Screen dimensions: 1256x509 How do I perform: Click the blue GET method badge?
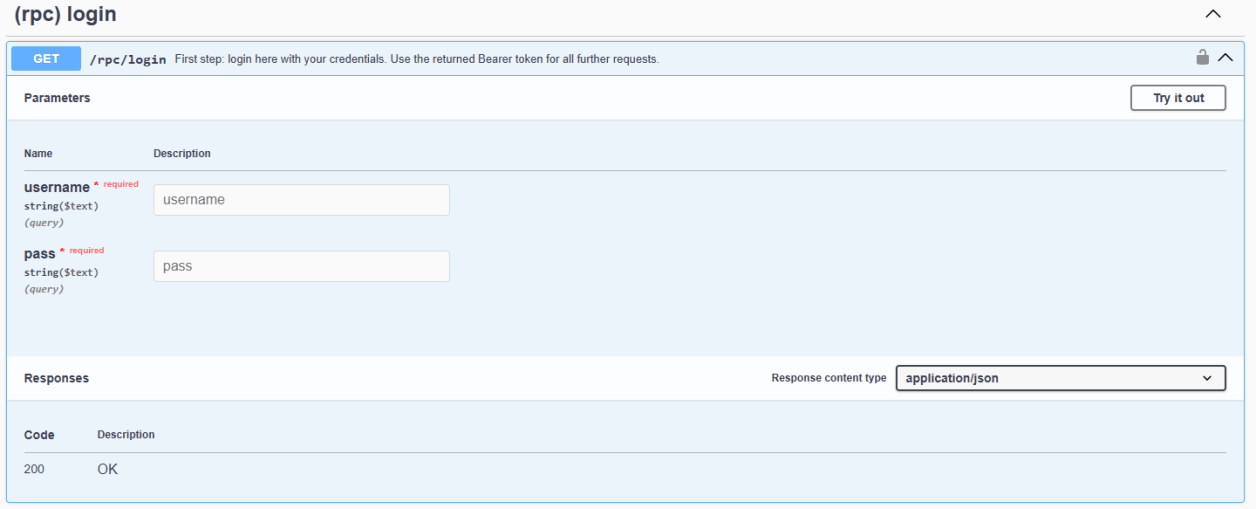[46, 59]
